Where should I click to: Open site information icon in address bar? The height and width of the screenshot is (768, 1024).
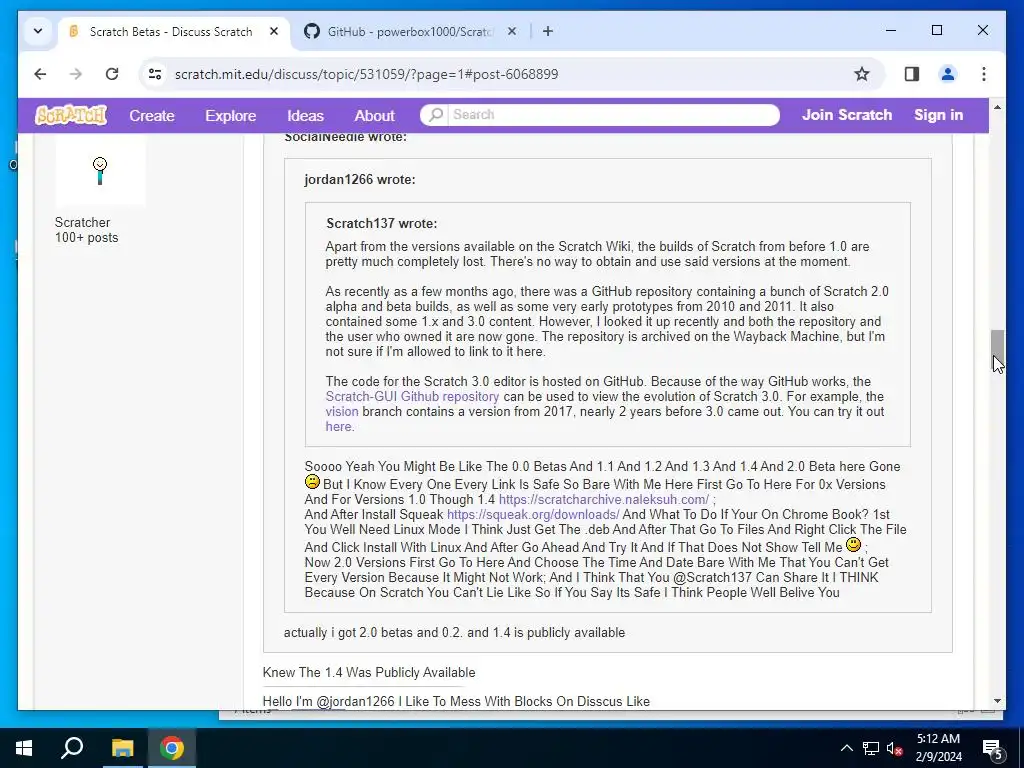tap(155, 74)
